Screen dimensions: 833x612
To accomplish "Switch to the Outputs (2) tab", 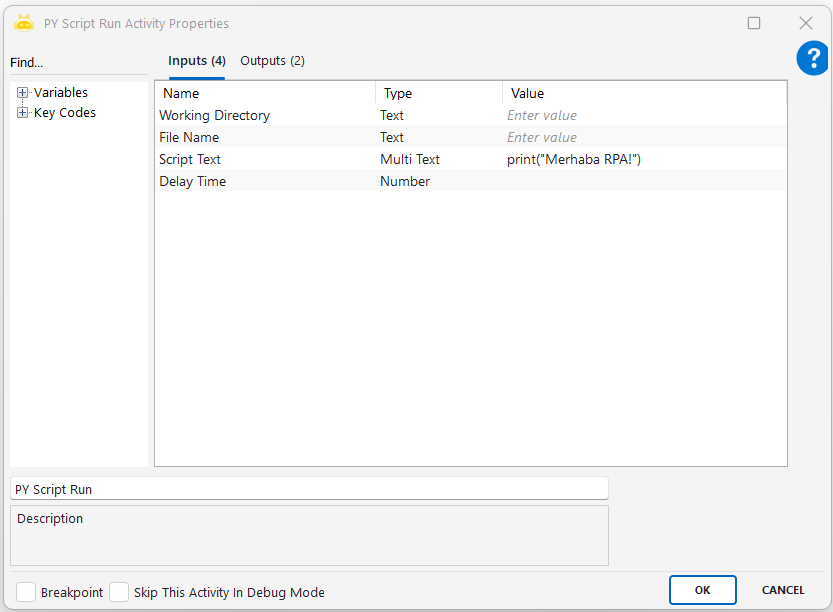I will pos(272,61).
